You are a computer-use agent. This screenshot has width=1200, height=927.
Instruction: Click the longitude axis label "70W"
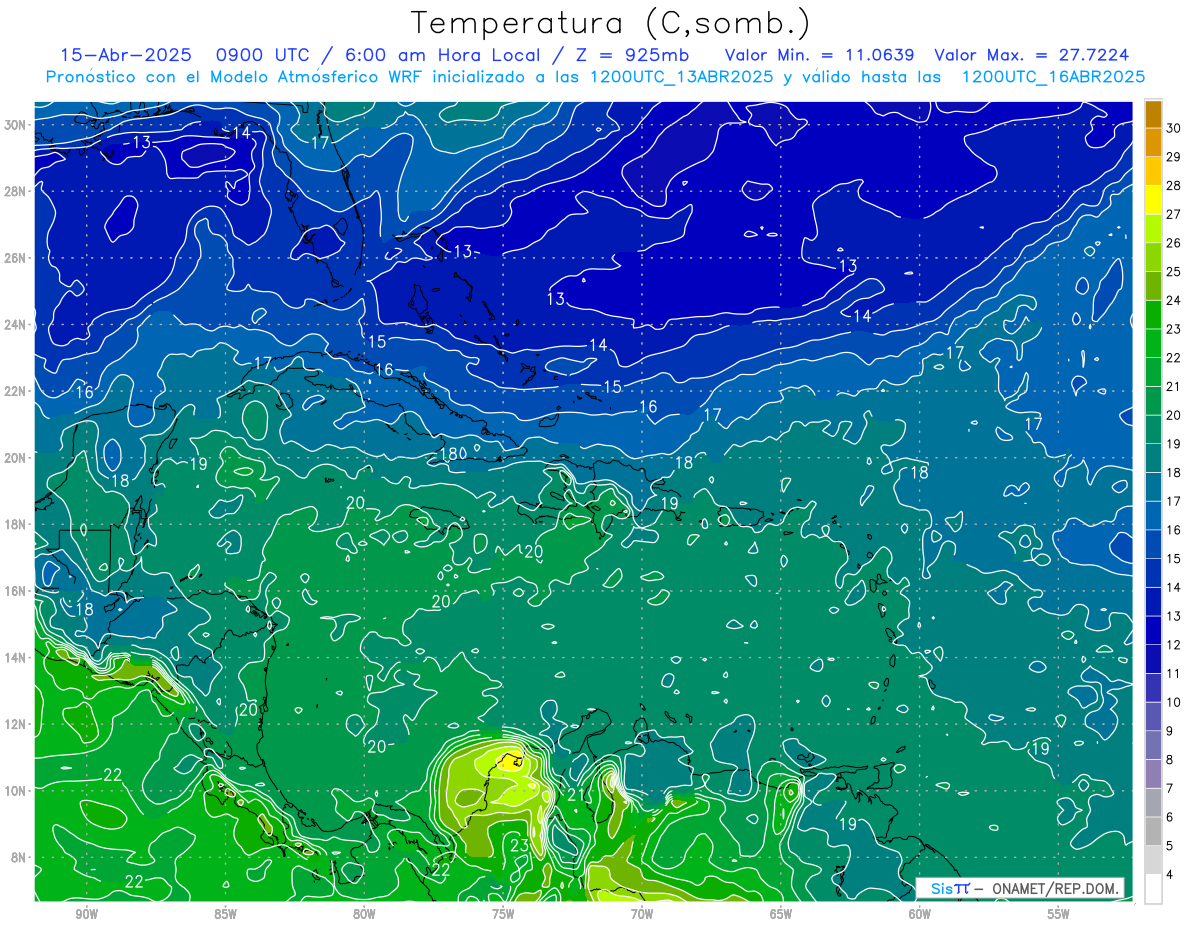[x=642, y=914]
